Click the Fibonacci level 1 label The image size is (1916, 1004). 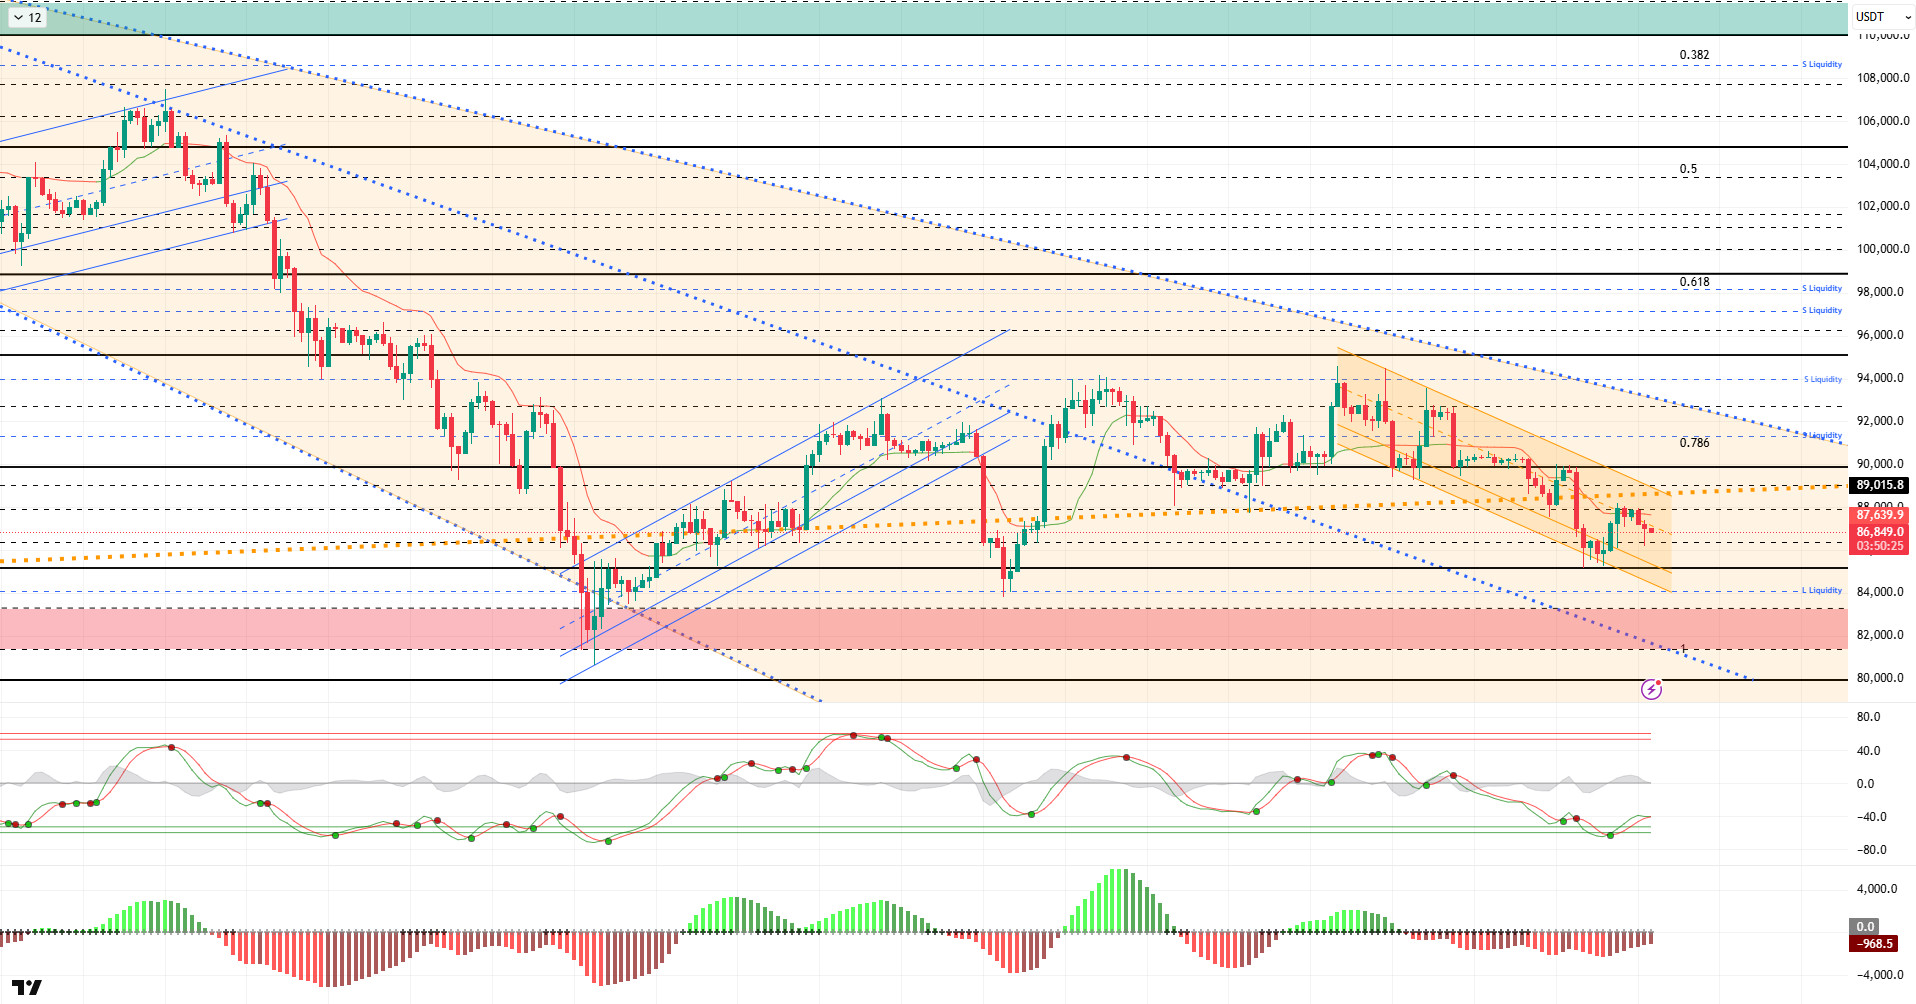pyautogui.click(x=1683, y=649)
